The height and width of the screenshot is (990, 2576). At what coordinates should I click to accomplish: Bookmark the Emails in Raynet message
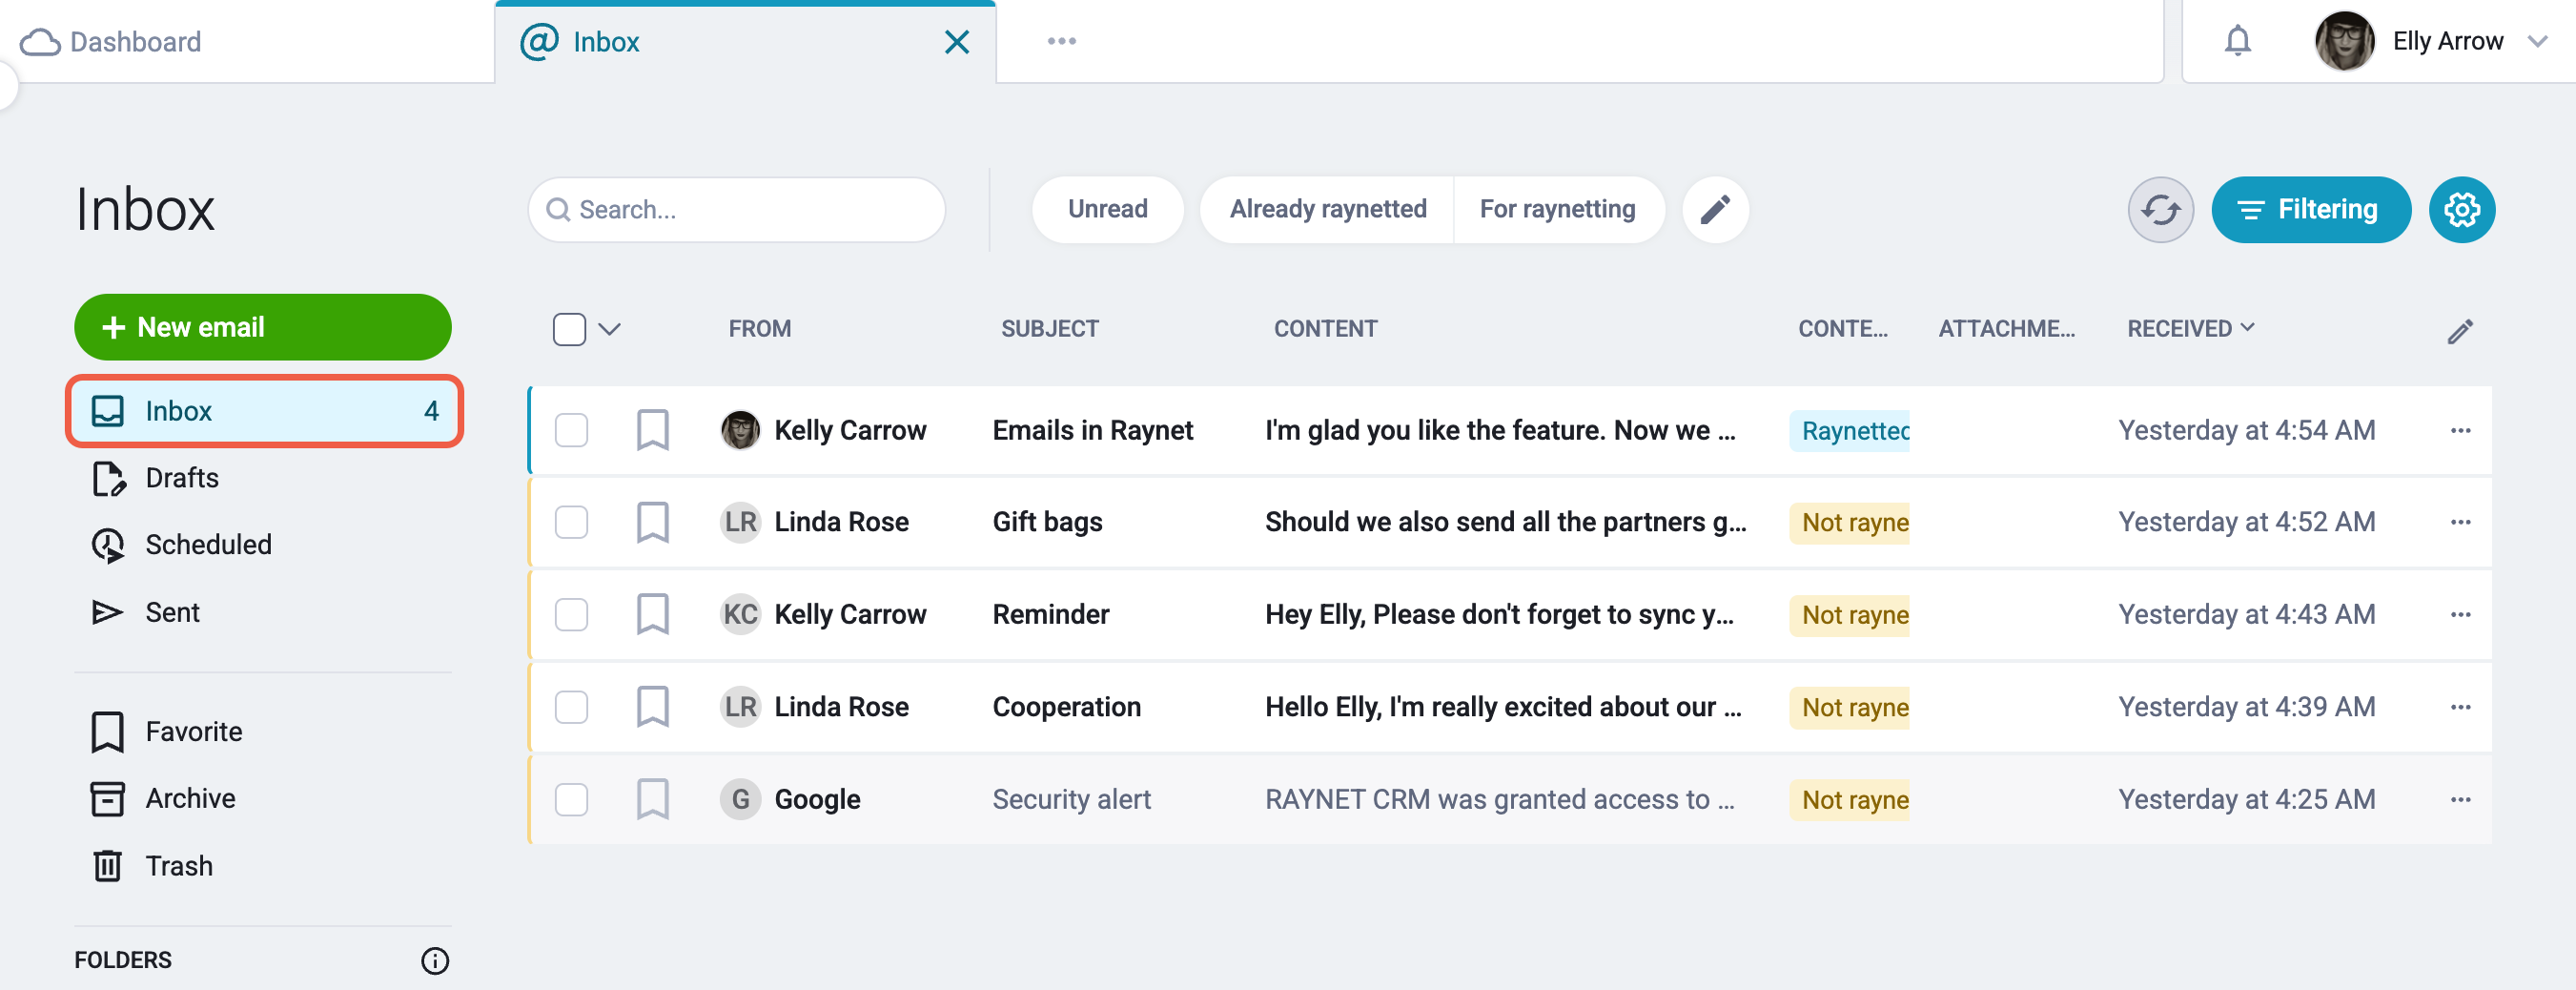coord(652,431)
